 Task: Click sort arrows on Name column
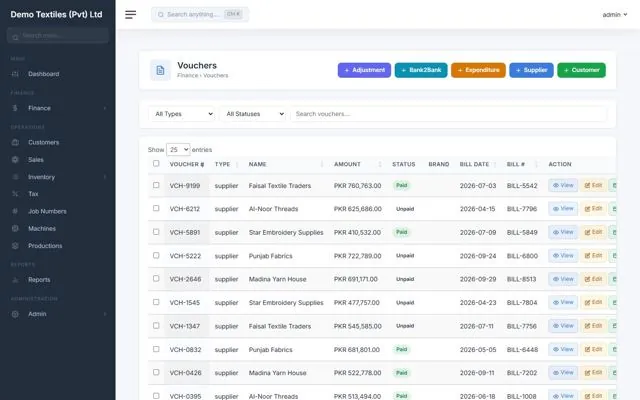(x=322, y=164)
